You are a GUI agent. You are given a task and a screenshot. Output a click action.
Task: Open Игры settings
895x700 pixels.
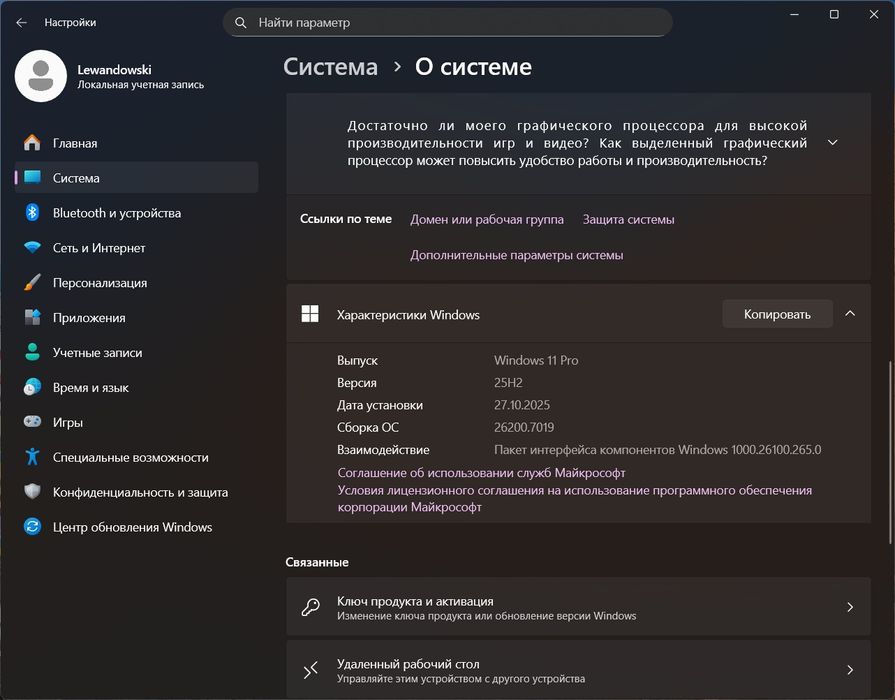coord(136,422)
